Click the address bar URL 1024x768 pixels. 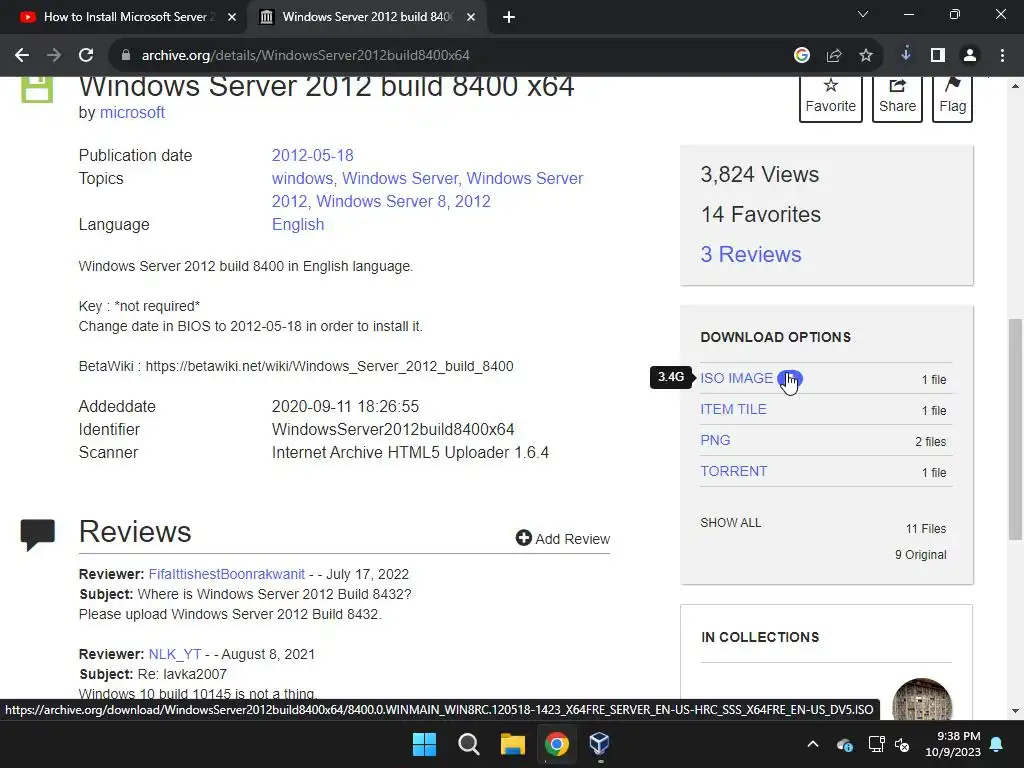(306, 56)
